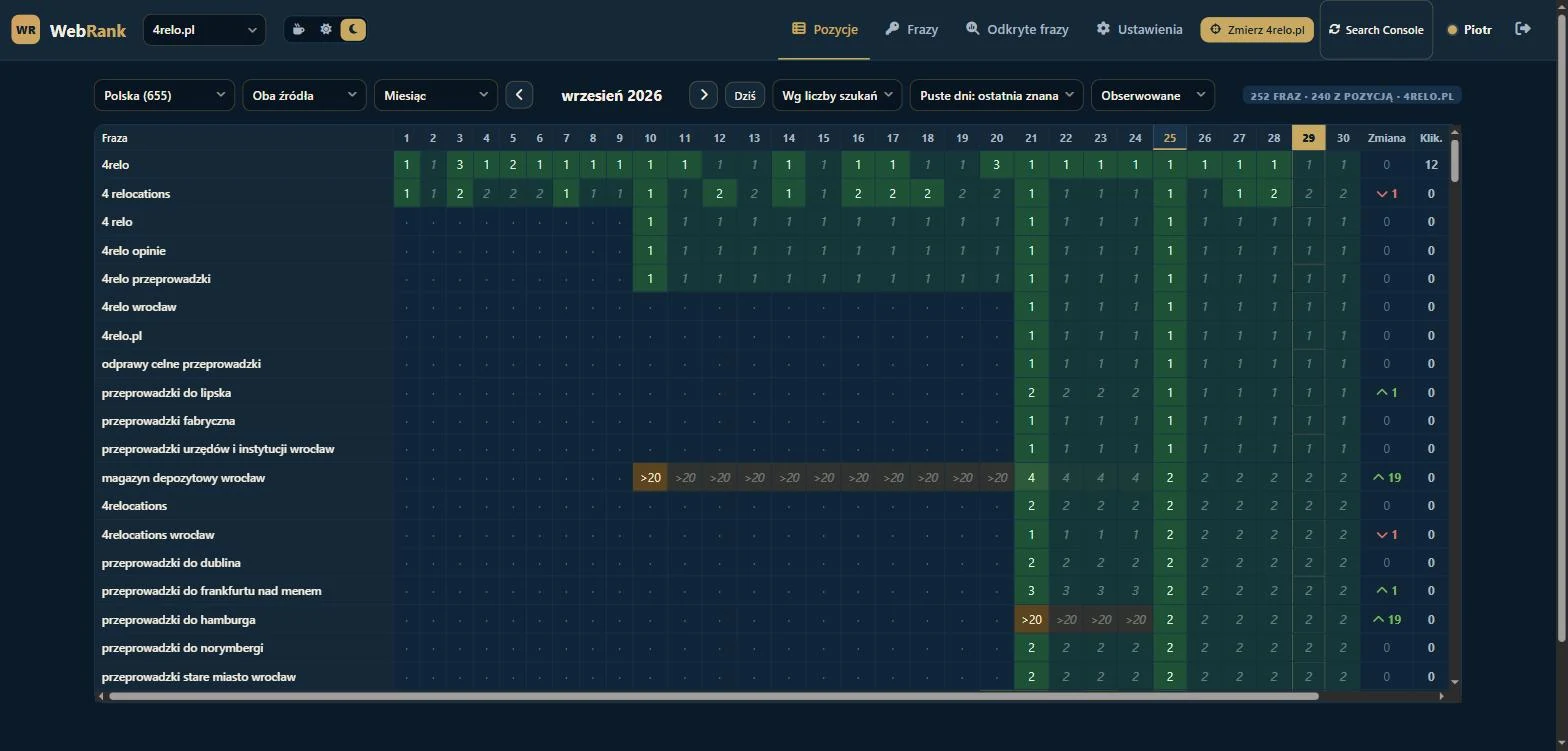The height and width of the screenshot is (751, 1568).
Task: Open the Obserwowane filter dropdown
Action: click(1153, 95)
